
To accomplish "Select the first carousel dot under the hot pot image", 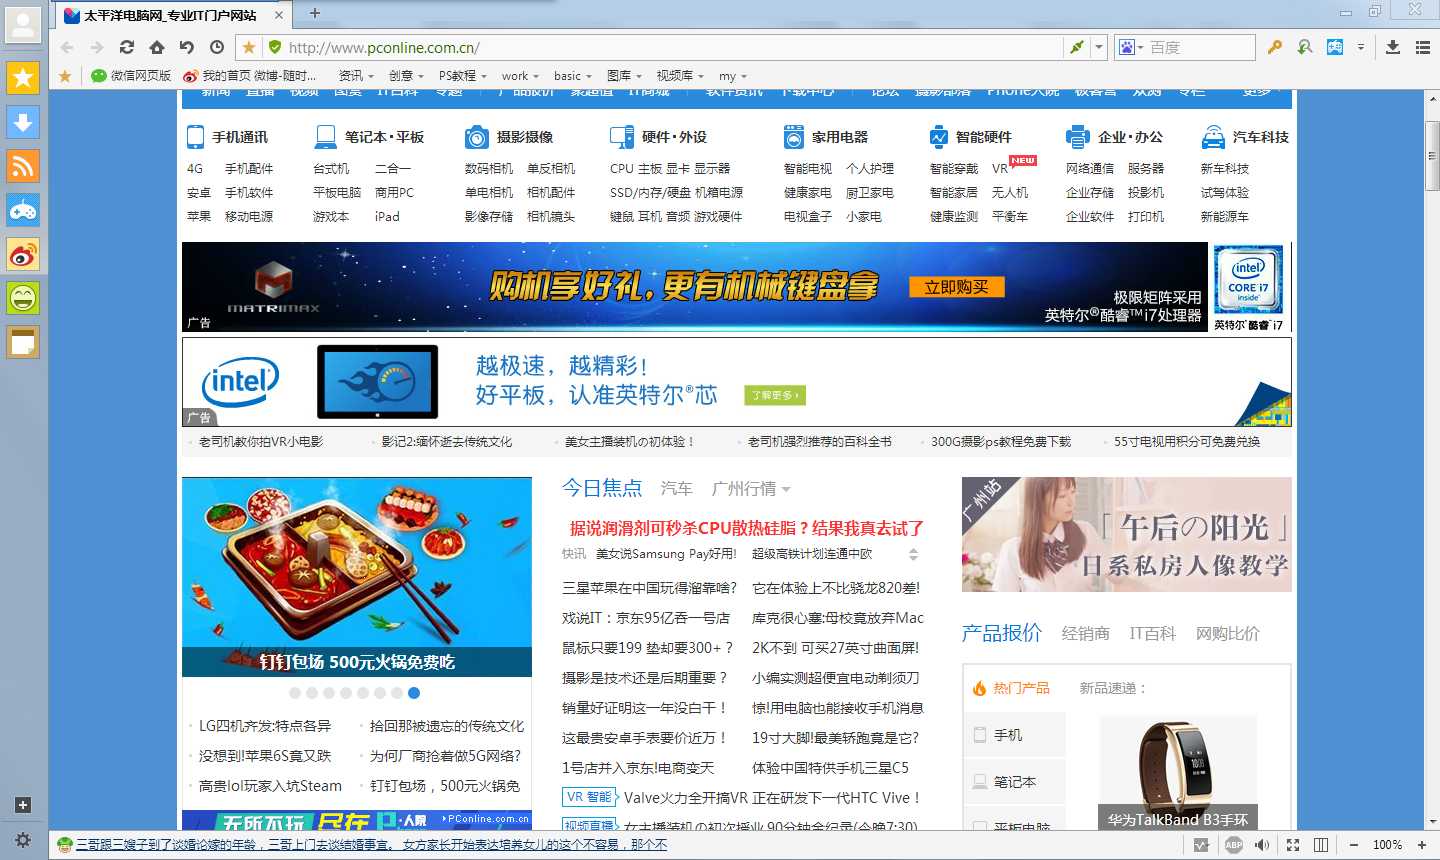I will 294,693.
